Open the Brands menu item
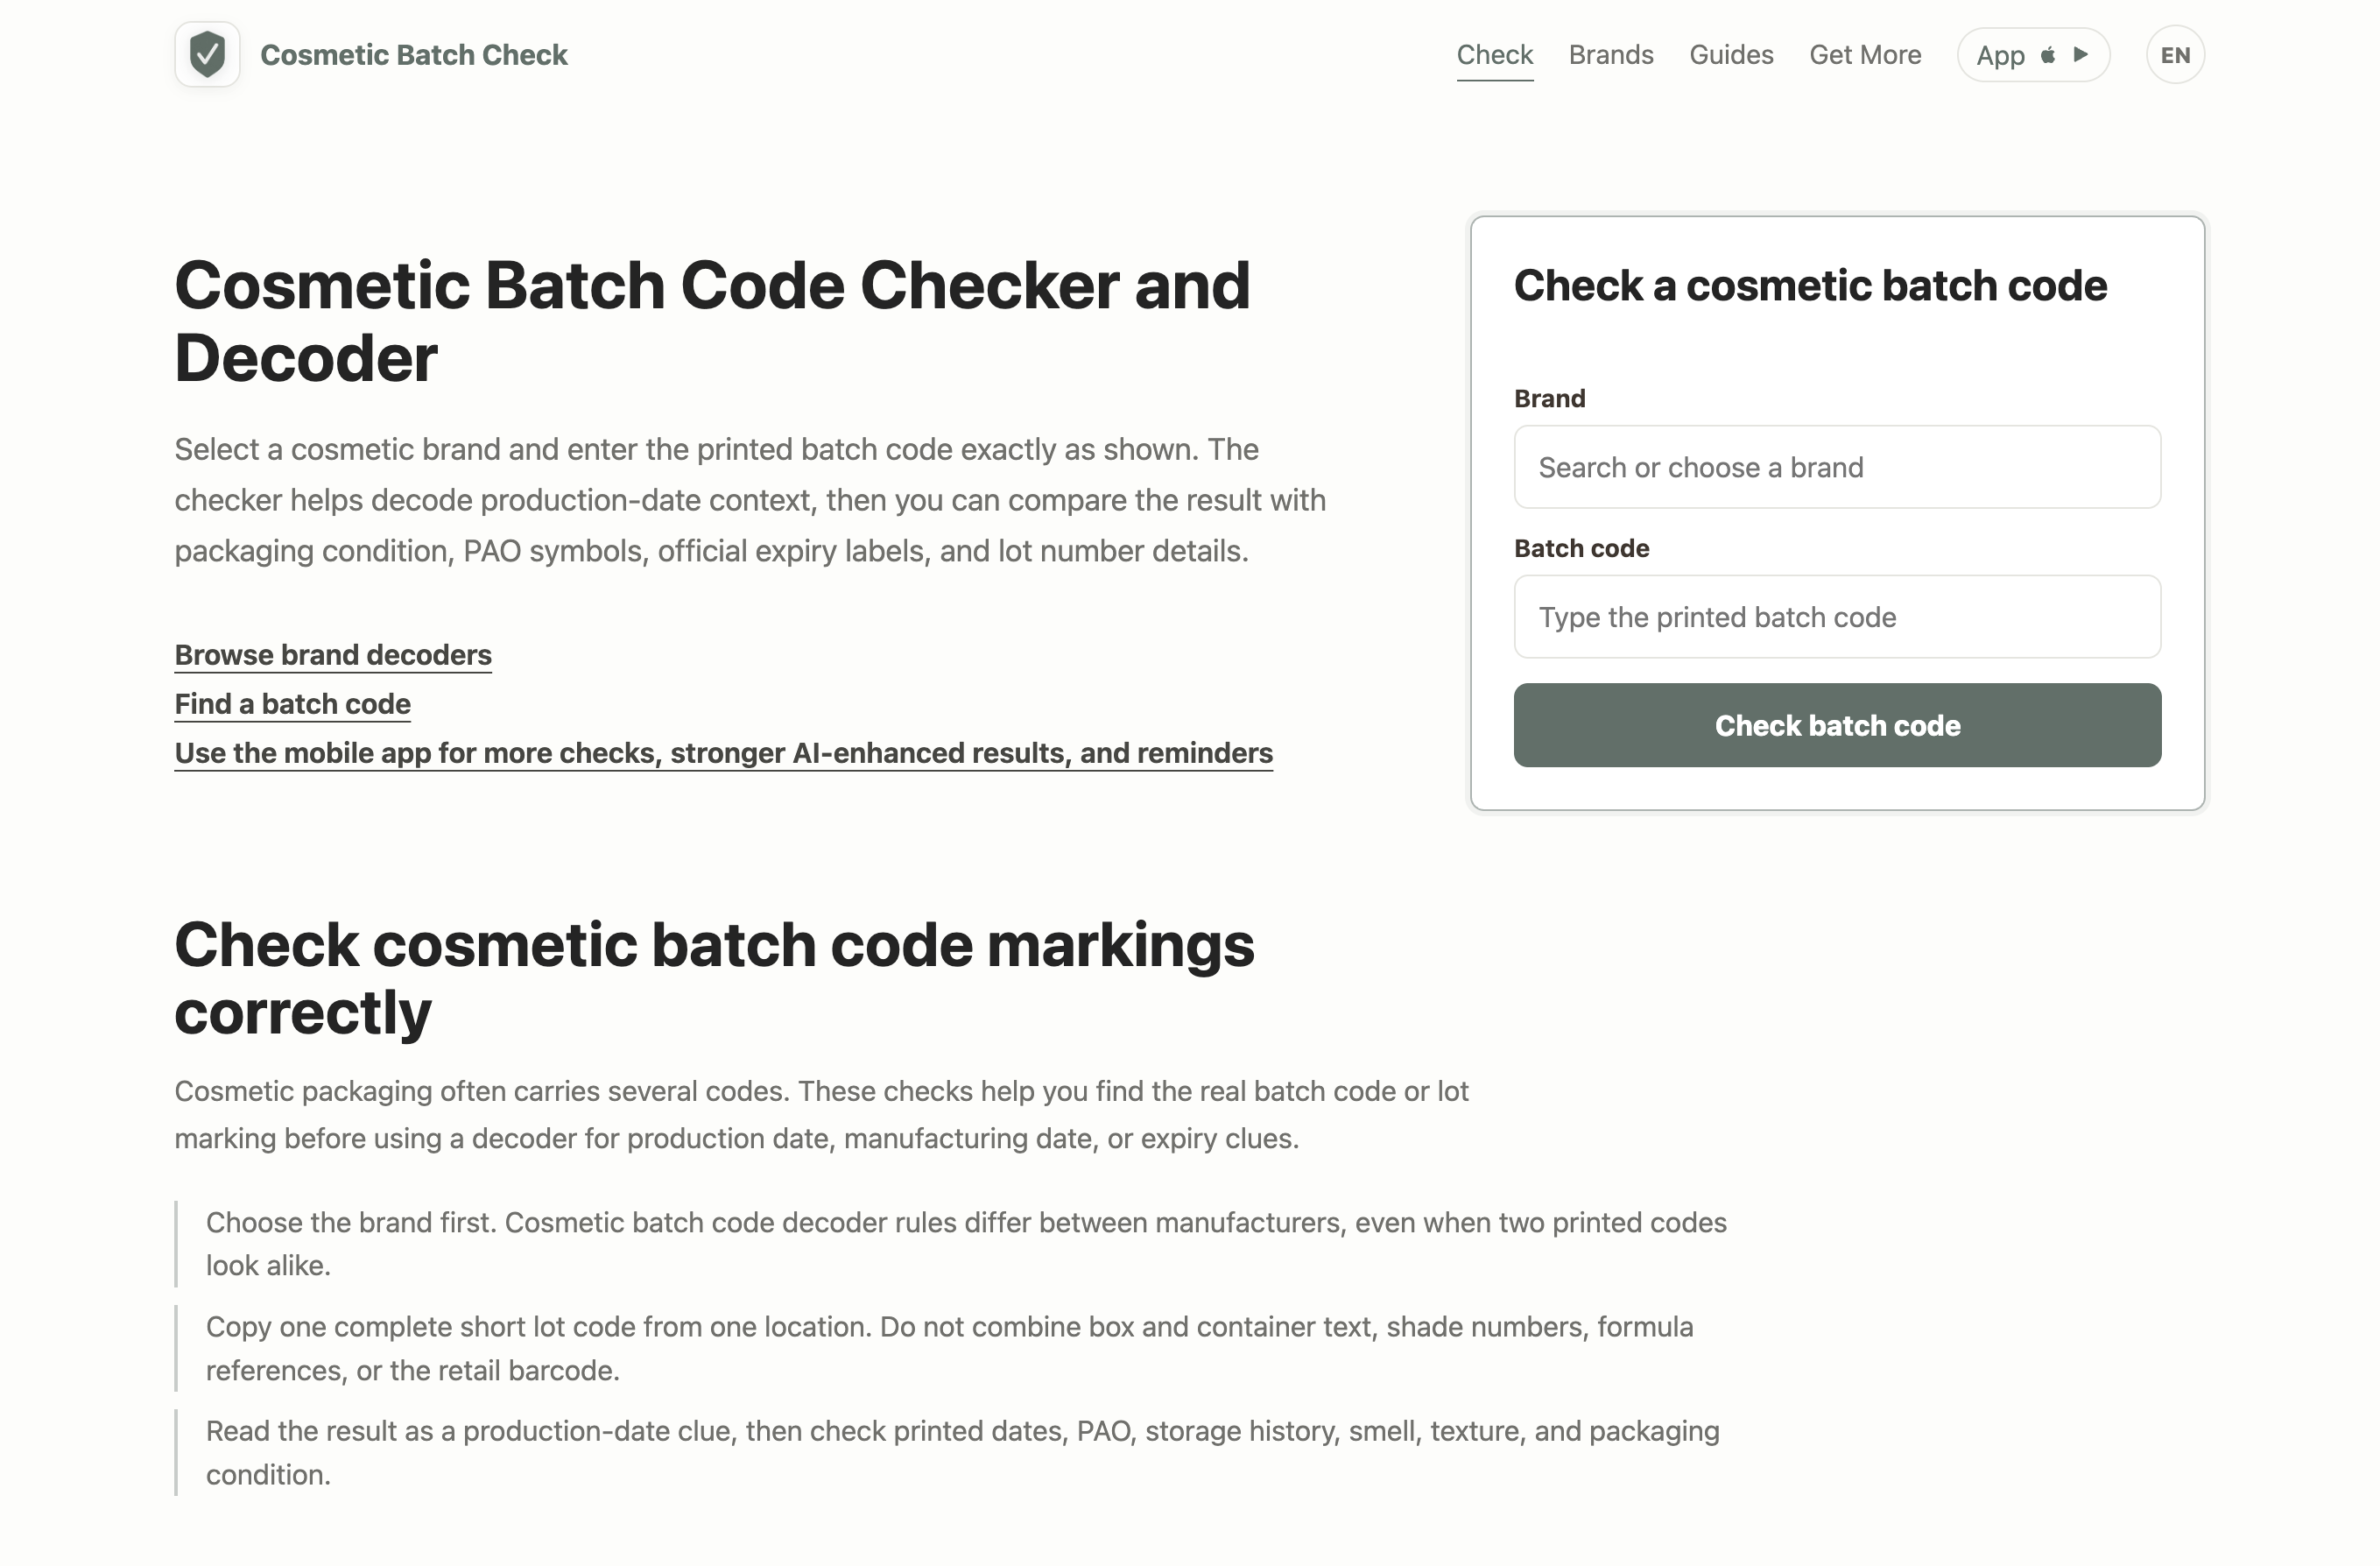Image resolution: width=2380 pixels, height=1566 pixels. coord(1610,55)
